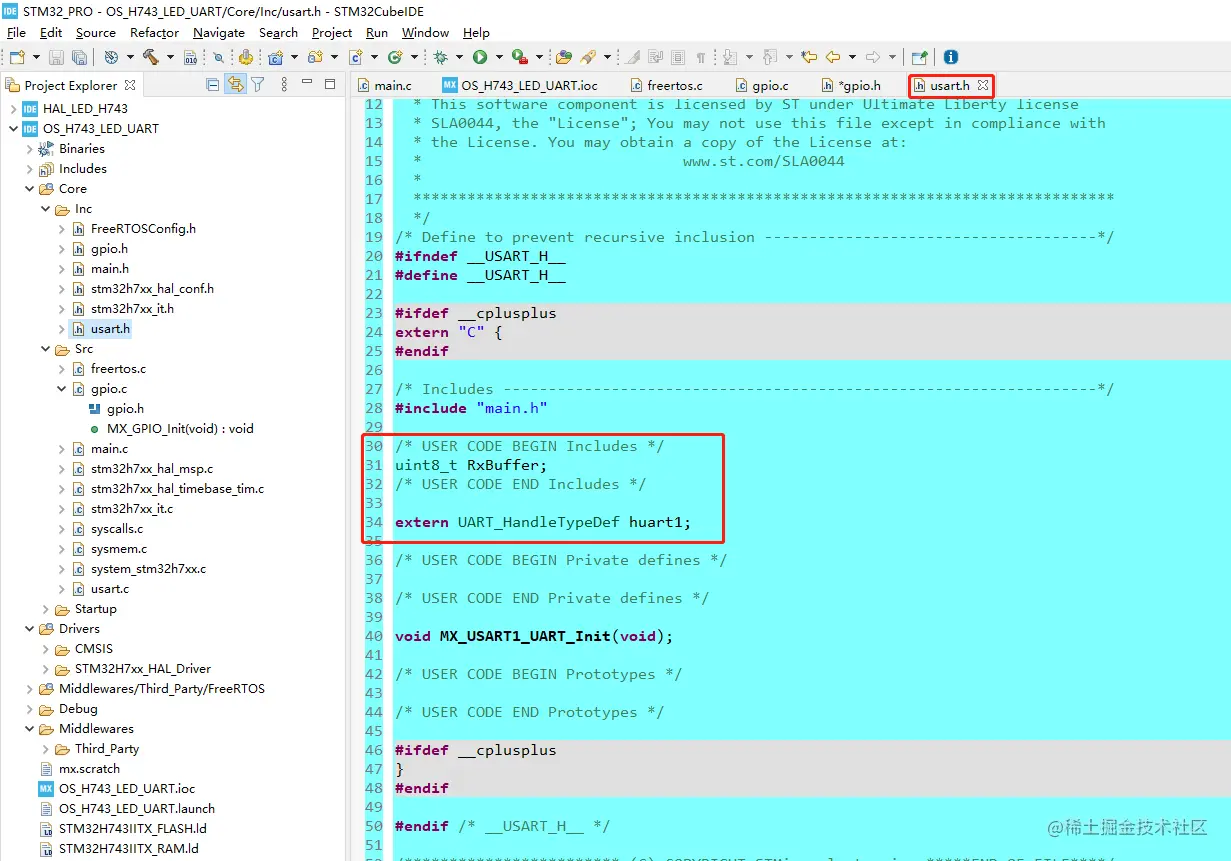Select usart.c in the Src folder
This screenshot has width=1231, height=861.
coord(110,588)
